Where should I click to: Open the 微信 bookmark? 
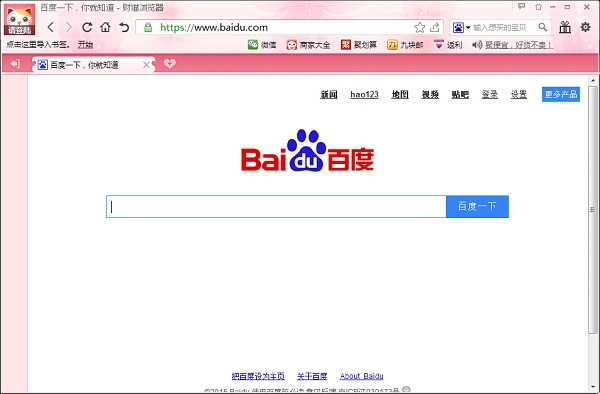tap(262, 45)
